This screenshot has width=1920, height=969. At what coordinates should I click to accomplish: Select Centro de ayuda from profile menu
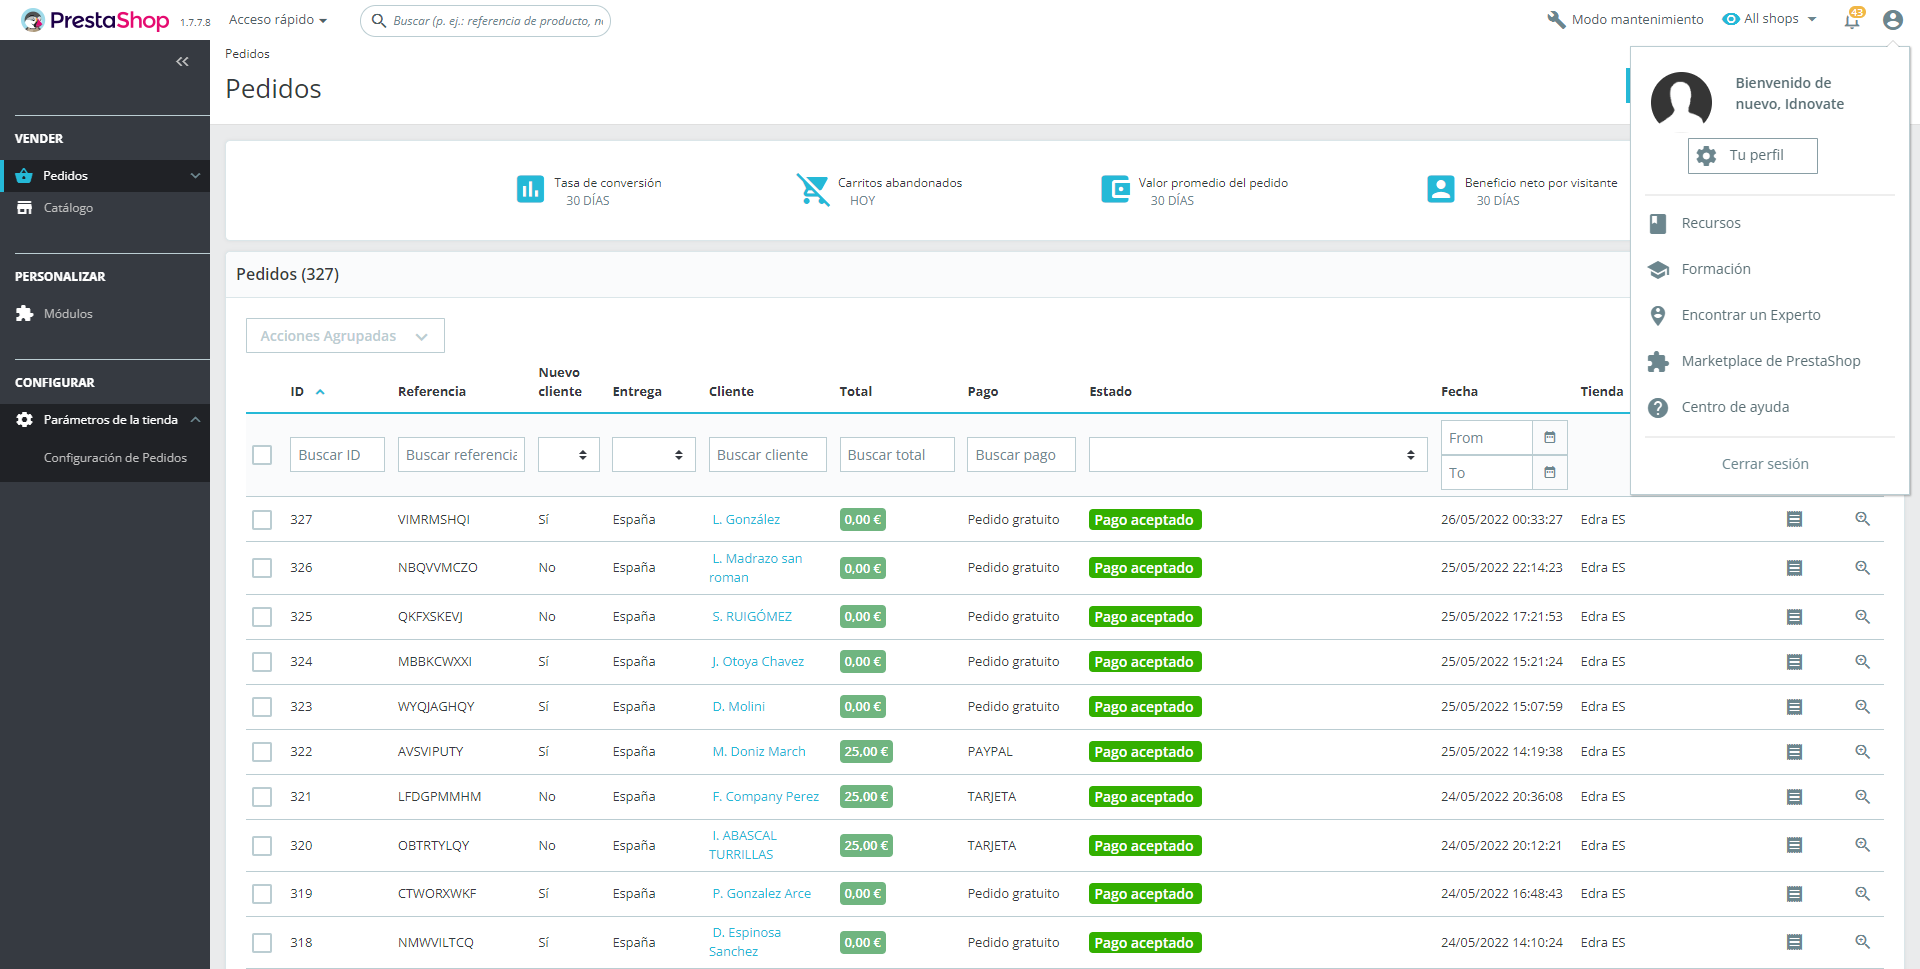tap(1735, 407)
